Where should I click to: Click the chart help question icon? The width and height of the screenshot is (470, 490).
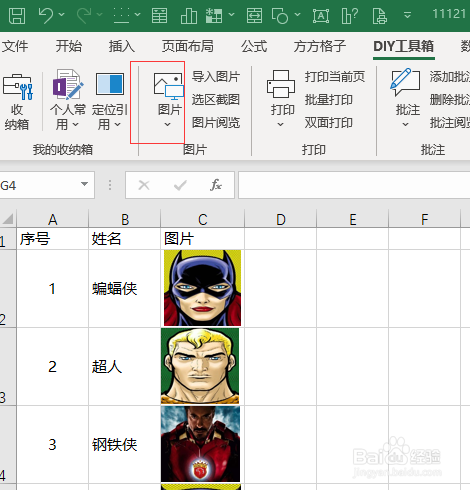350,15
